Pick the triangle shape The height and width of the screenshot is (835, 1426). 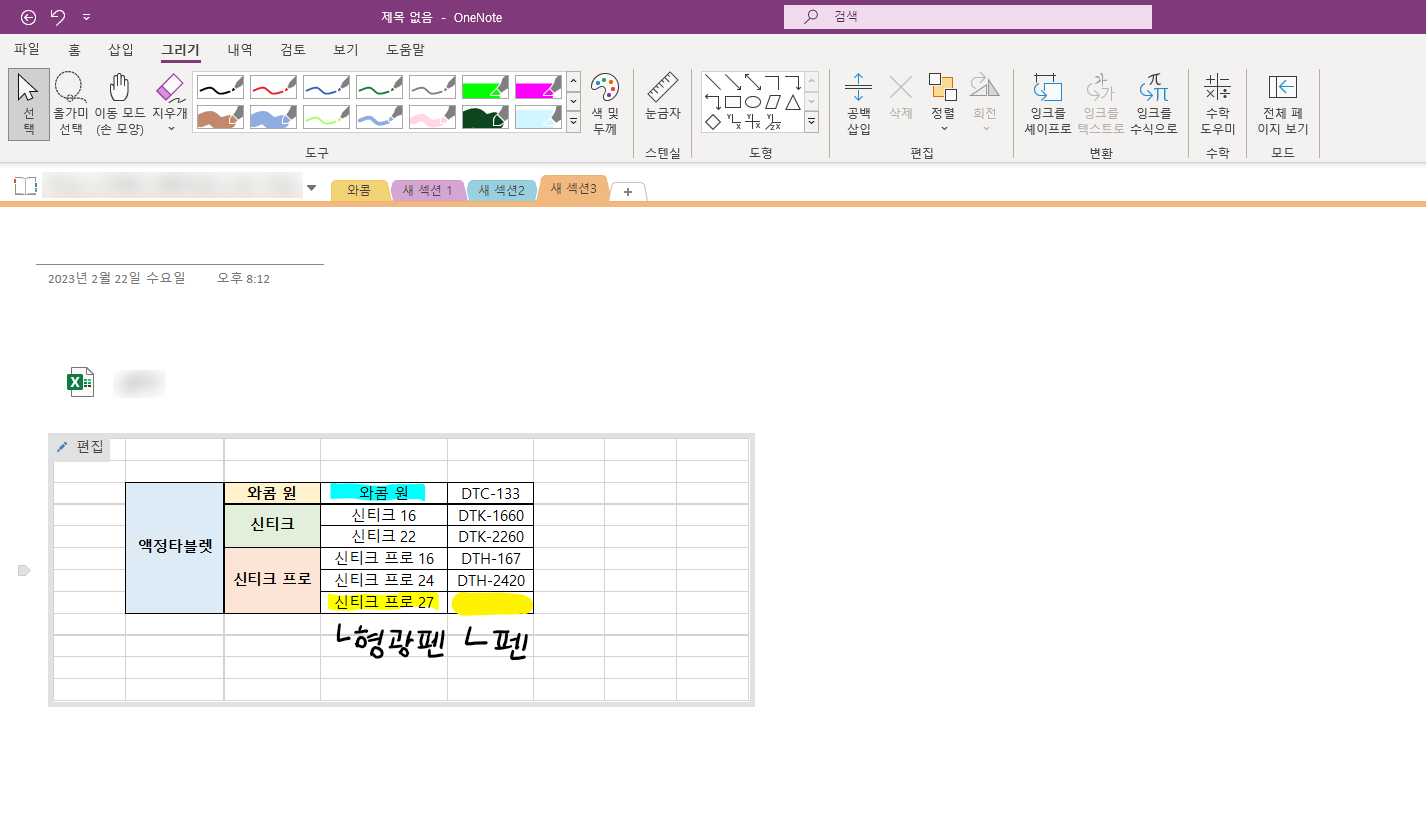click(x=792, y=102)
